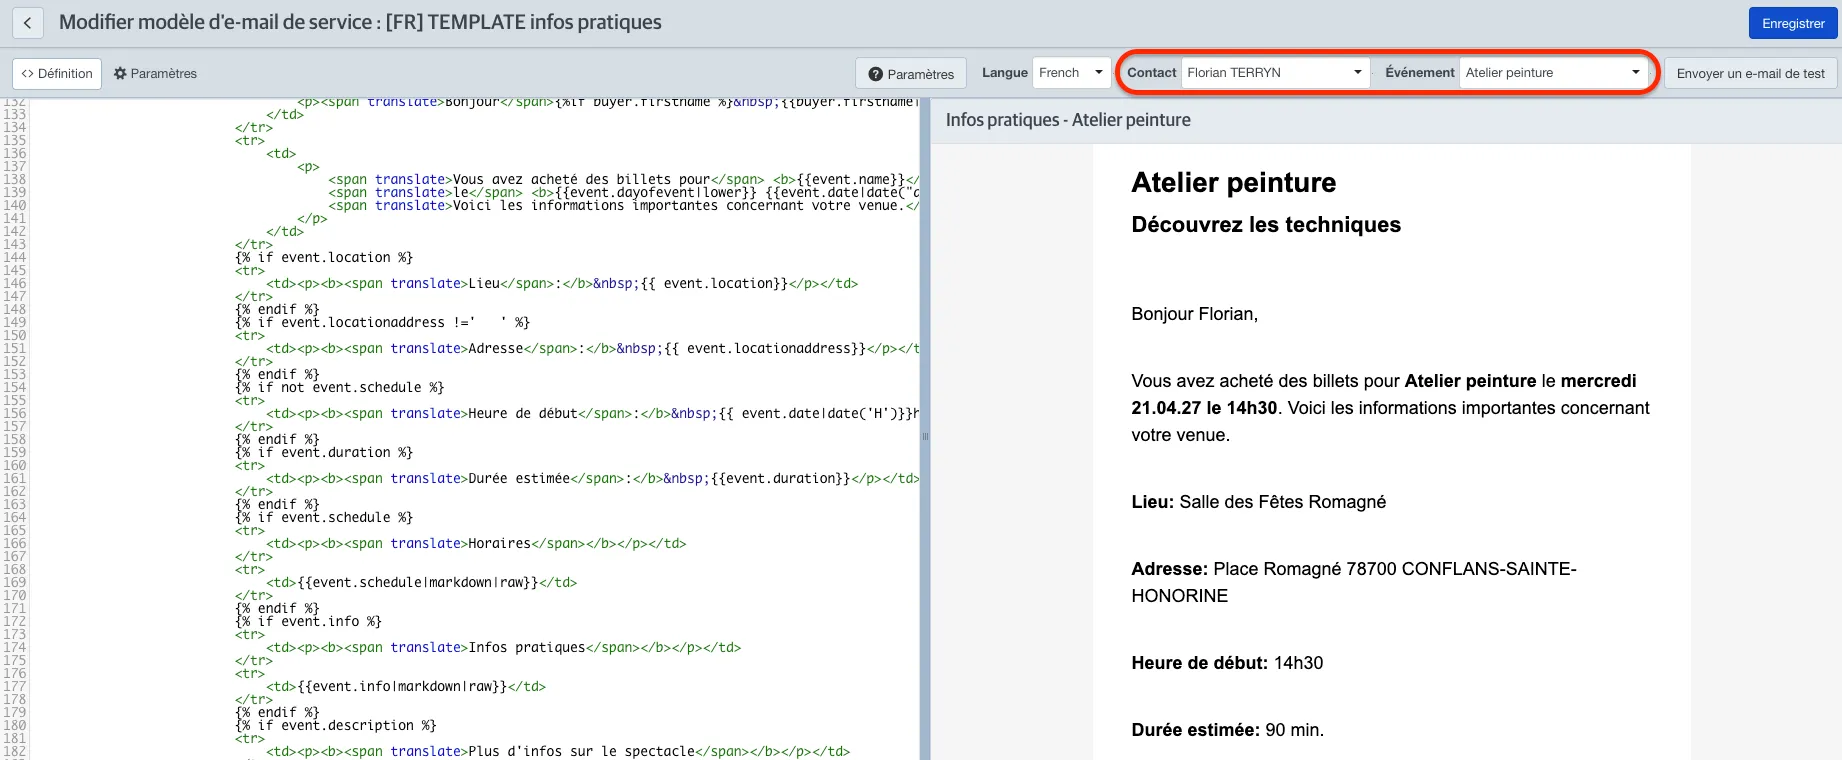Click code line '{% if not event.schedule %}'
Viewport: 1842px width, 760px height.
coord(340,388)
